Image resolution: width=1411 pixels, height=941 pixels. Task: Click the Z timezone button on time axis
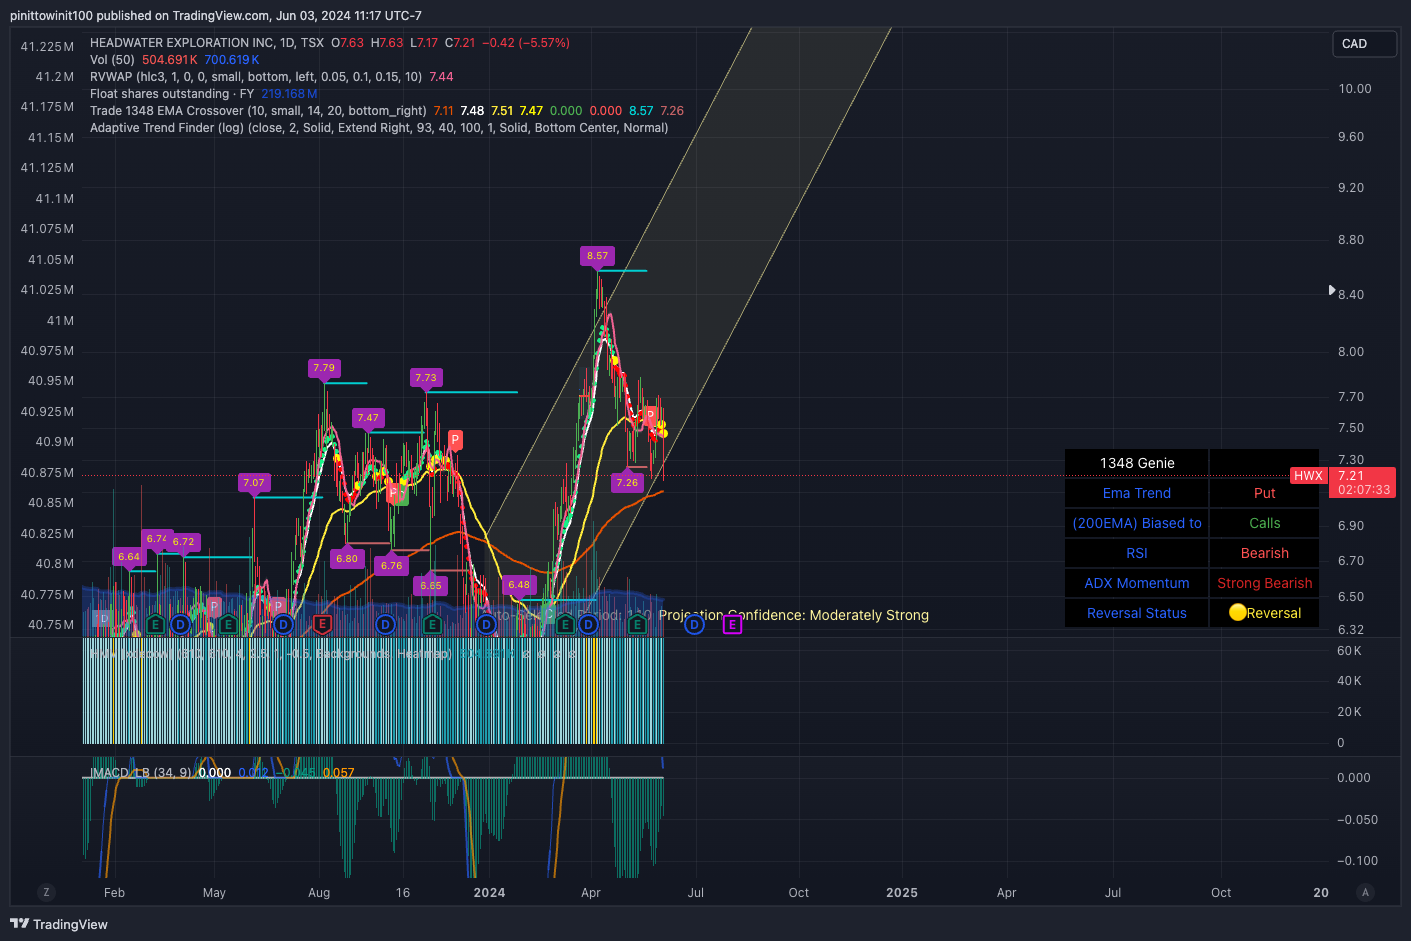coord(46,892)
